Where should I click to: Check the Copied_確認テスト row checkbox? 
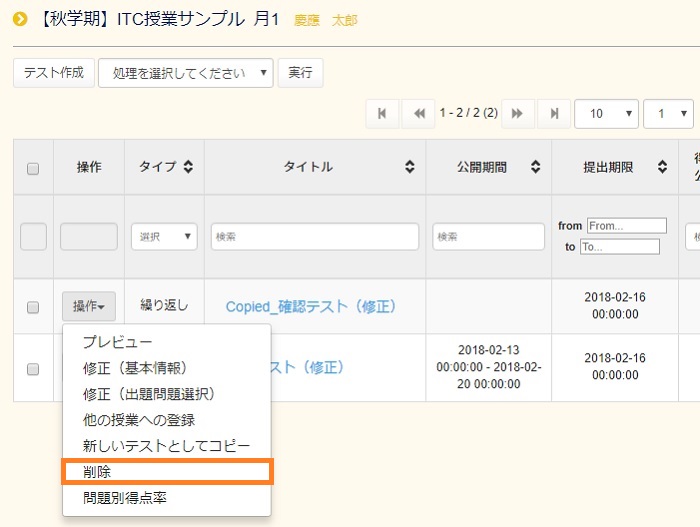pyautogui.click(x=33, y=307)
